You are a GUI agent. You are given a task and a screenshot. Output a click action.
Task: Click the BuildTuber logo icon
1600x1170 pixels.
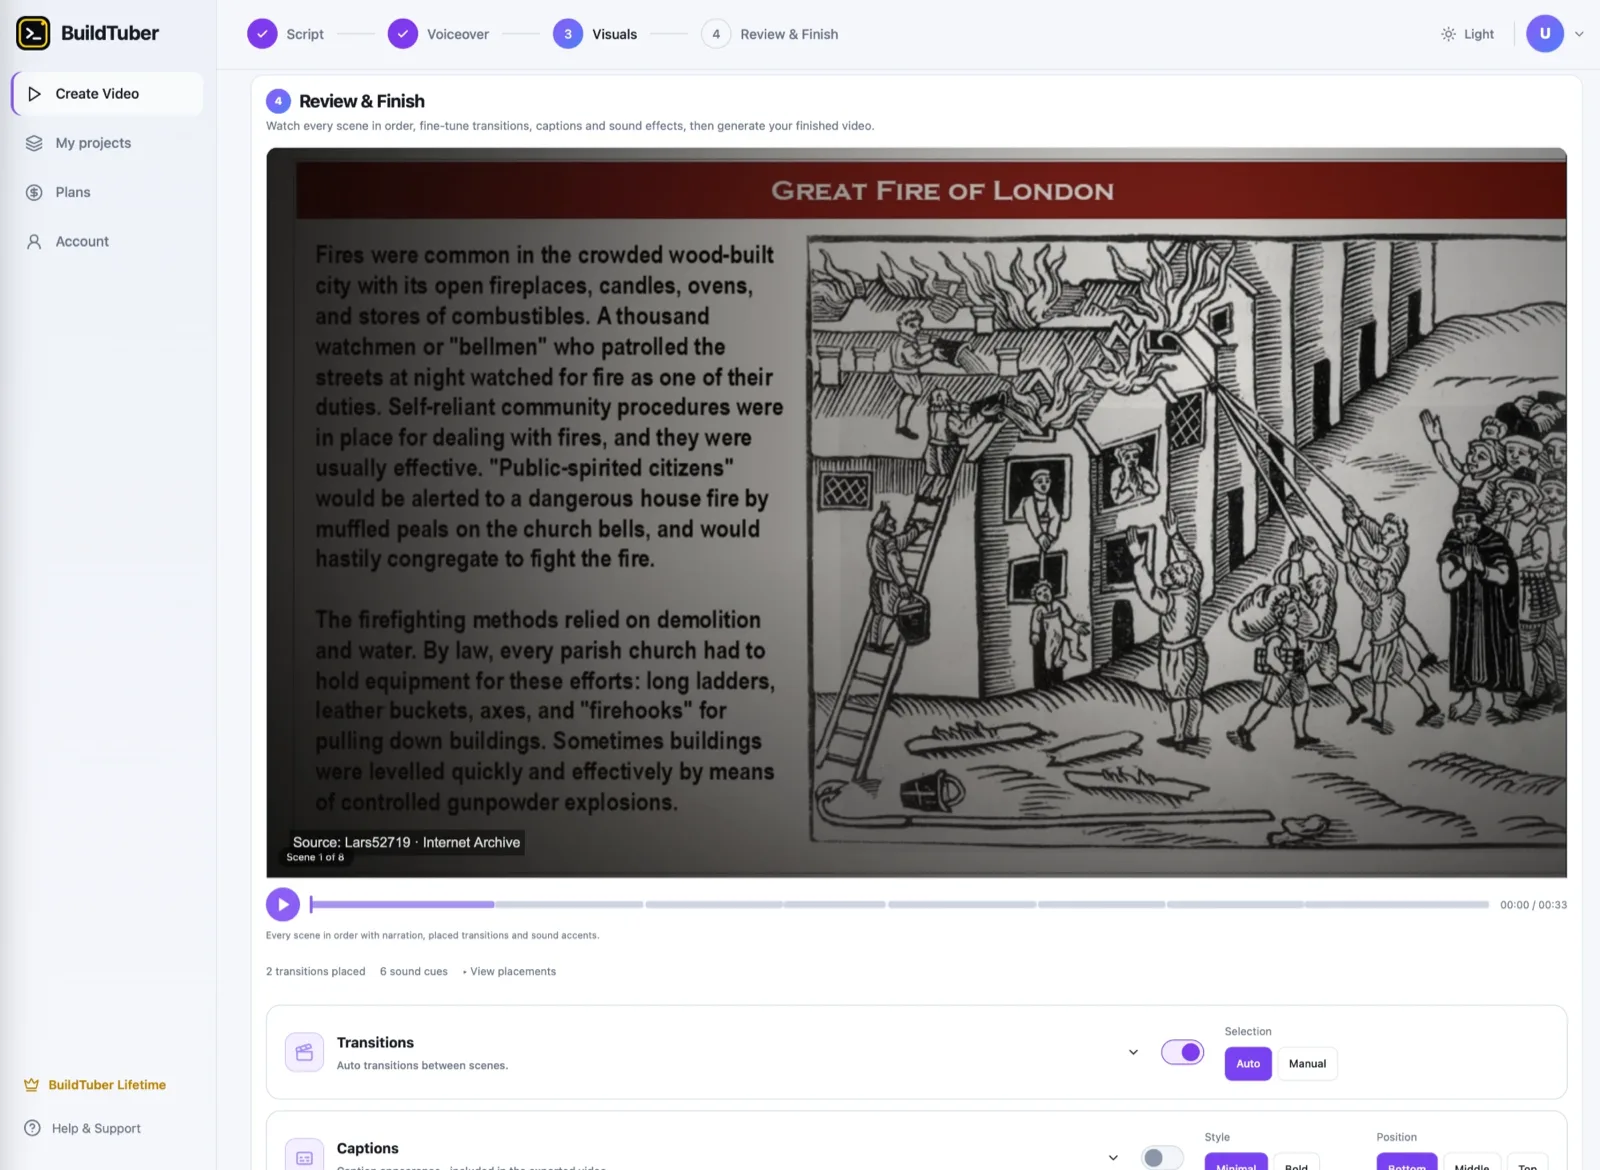[33, 33]
